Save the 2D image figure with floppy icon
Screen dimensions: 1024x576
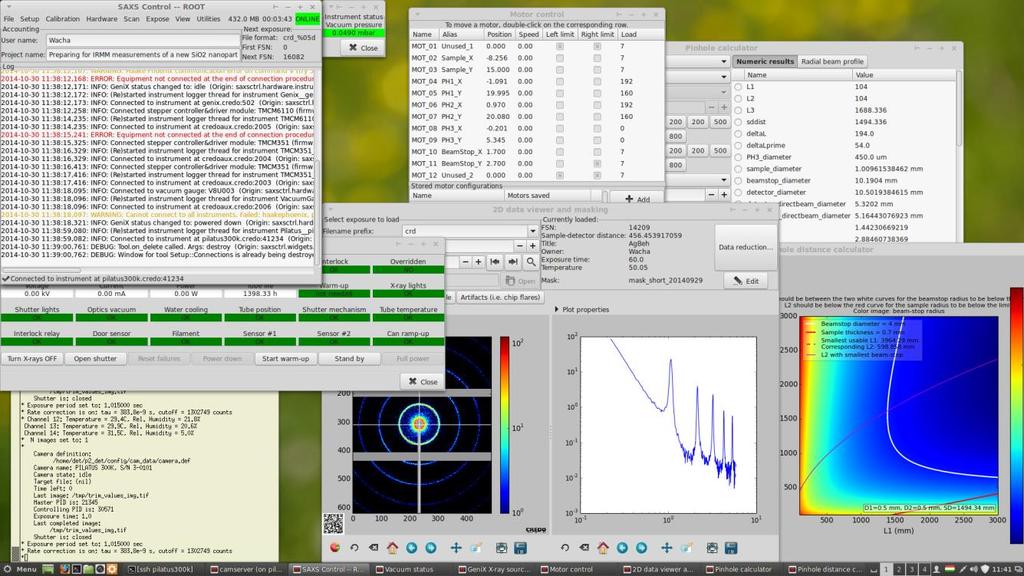point(520,548)
